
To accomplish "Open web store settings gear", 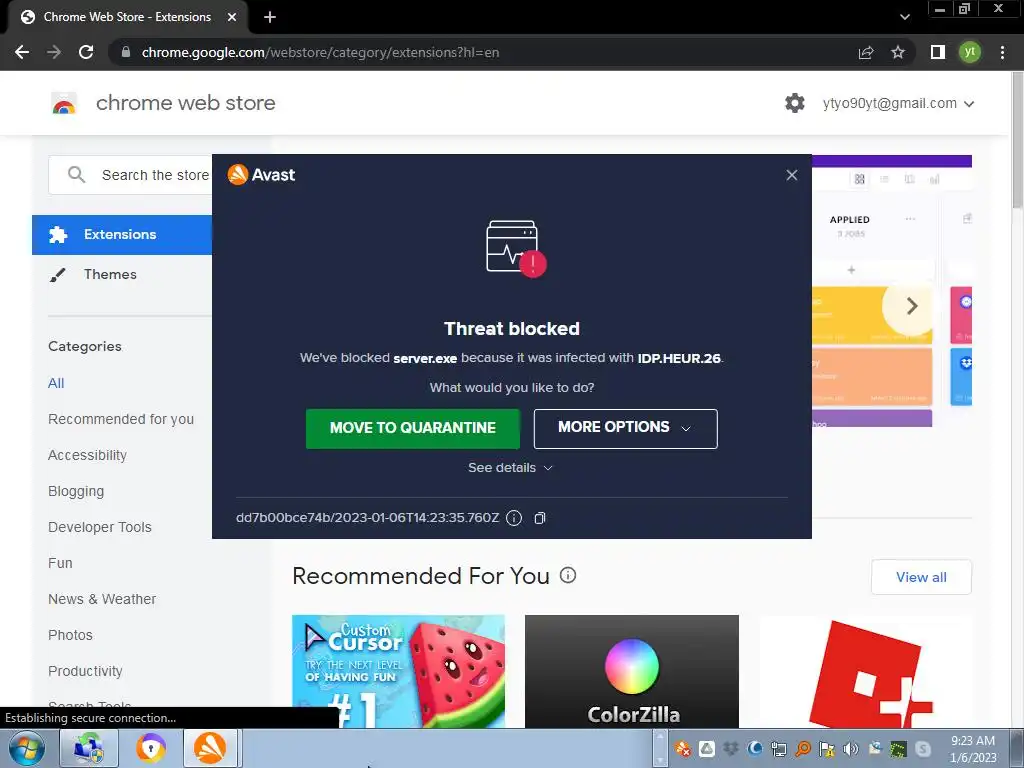I will 795,103.
